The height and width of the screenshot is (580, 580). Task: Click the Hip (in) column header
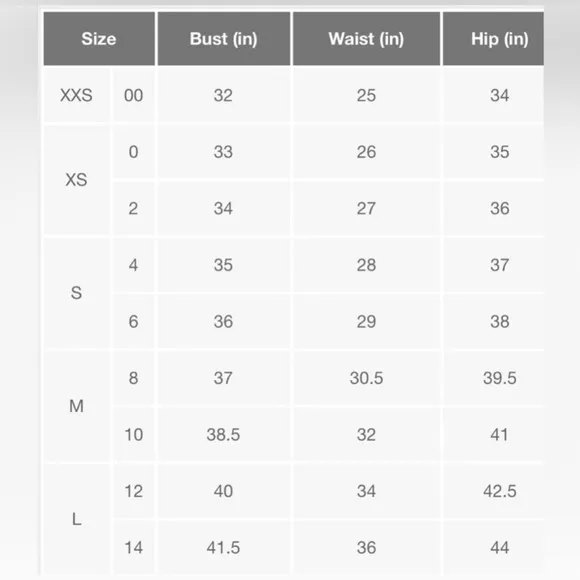tap(493, 39)
